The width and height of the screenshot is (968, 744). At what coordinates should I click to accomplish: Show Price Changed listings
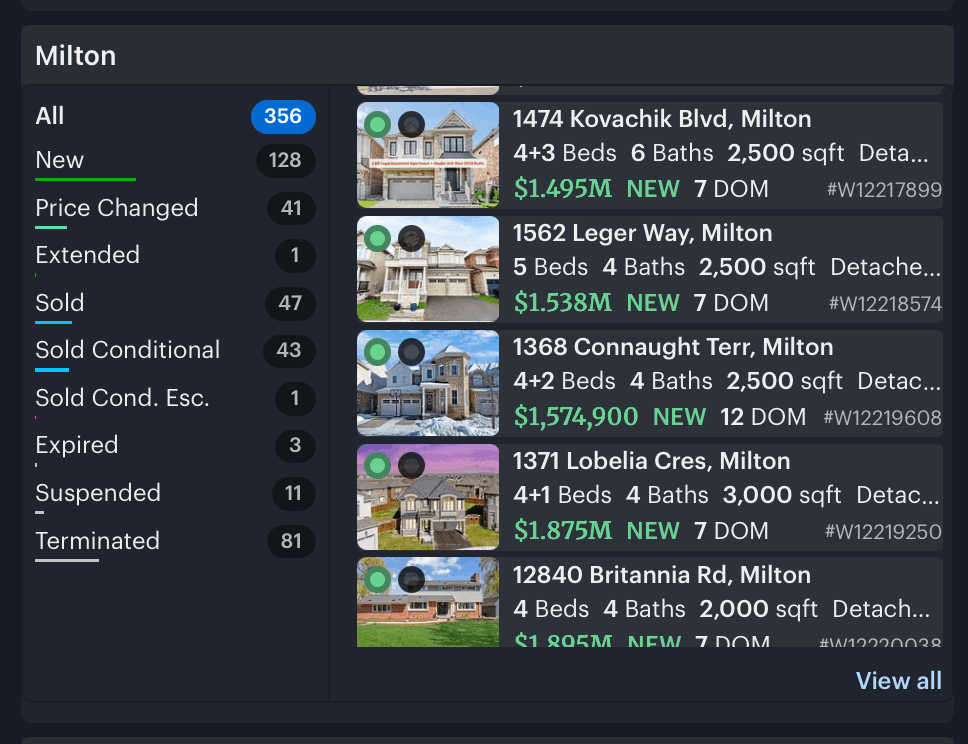pos(175,209)
